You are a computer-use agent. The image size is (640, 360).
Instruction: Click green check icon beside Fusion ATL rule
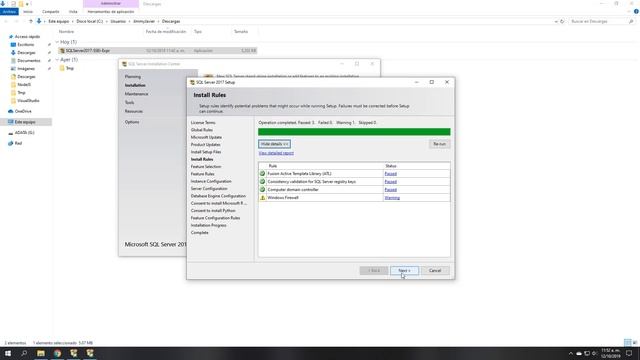coord(262,173)
